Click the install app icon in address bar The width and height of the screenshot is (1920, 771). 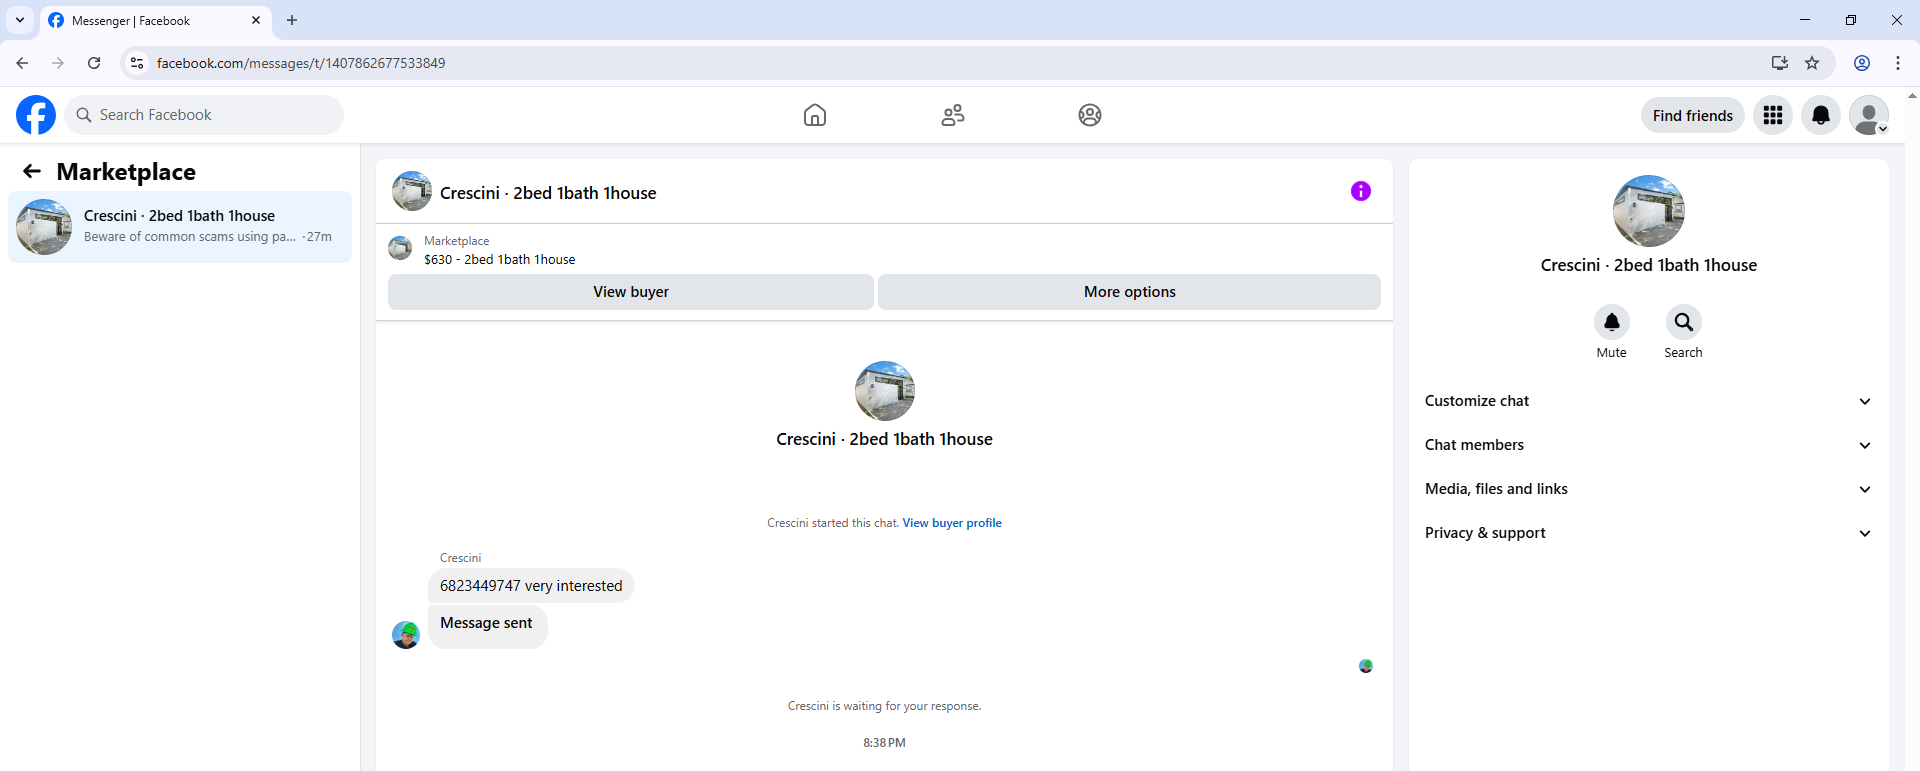1780,63
